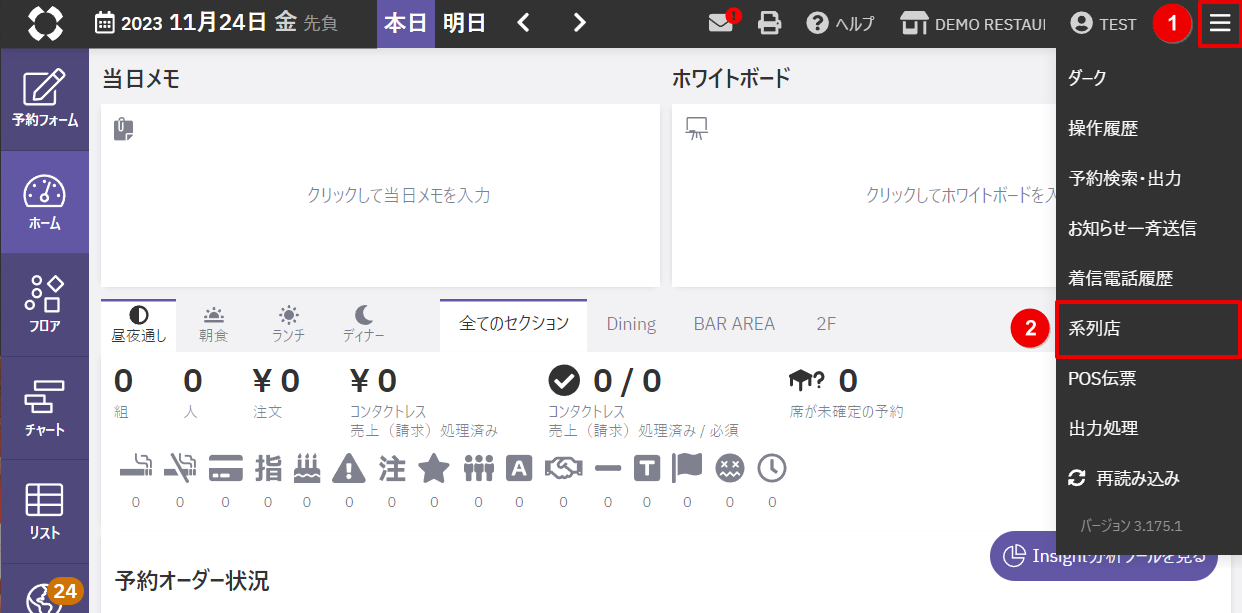Open the hamburger menu icon
Screen dimensions: 1242x613
1219,24
